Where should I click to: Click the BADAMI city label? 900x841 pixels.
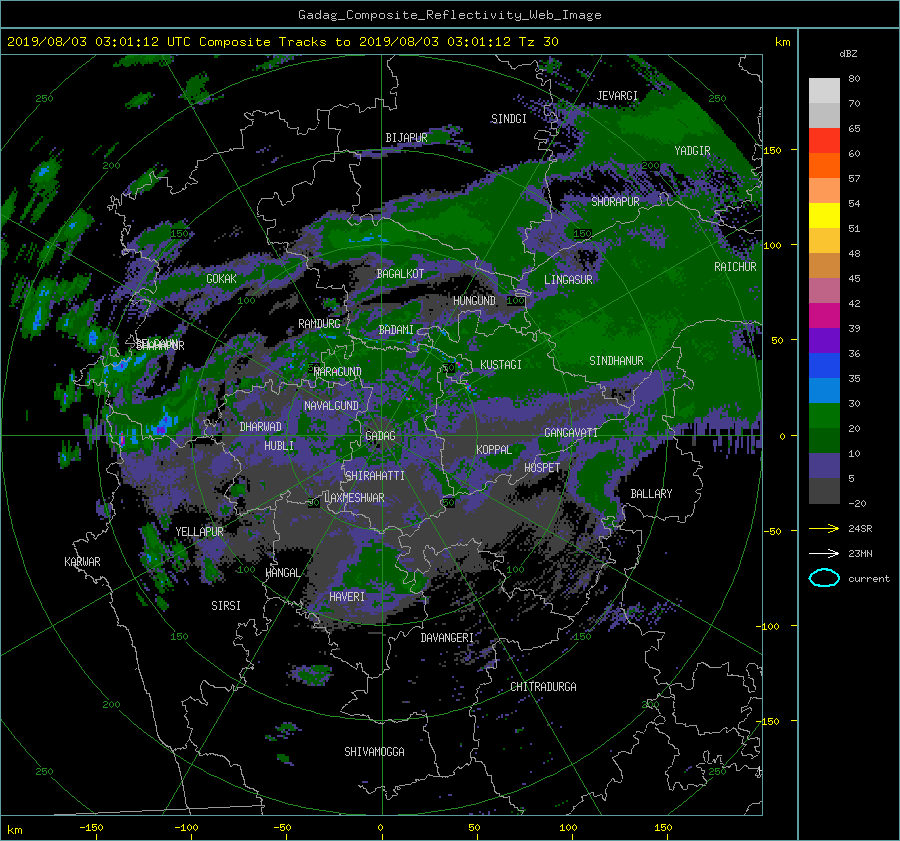tap(396, 330)
